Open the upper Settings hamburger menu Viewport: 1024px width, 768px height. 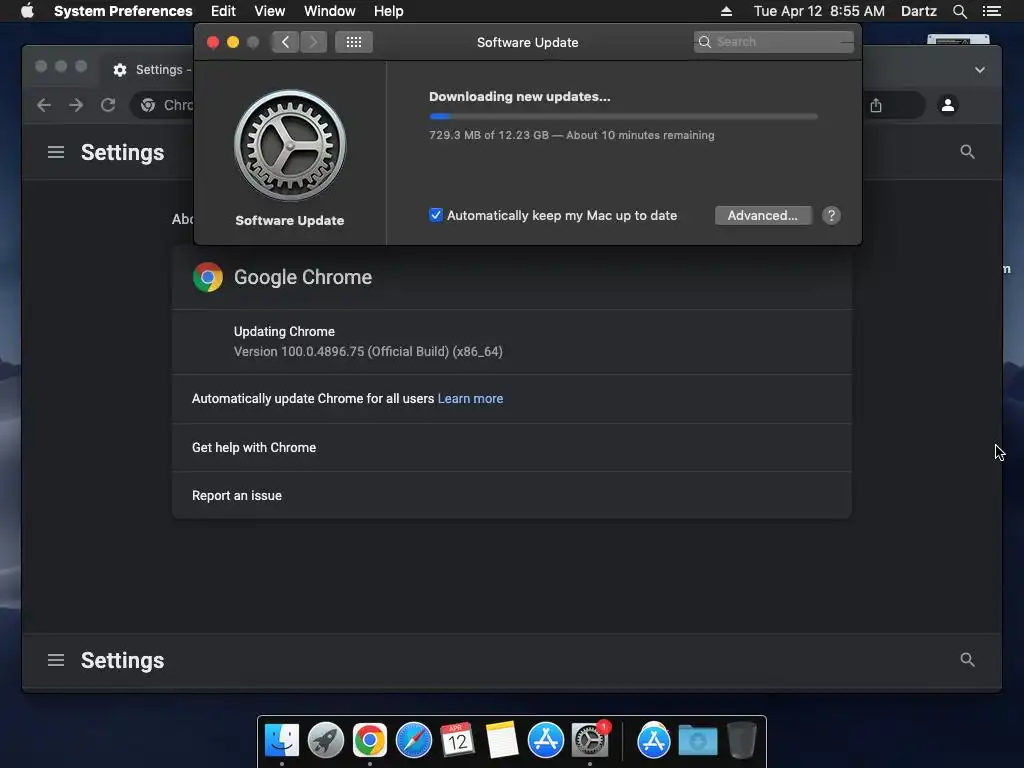click(x=56, y=152)
